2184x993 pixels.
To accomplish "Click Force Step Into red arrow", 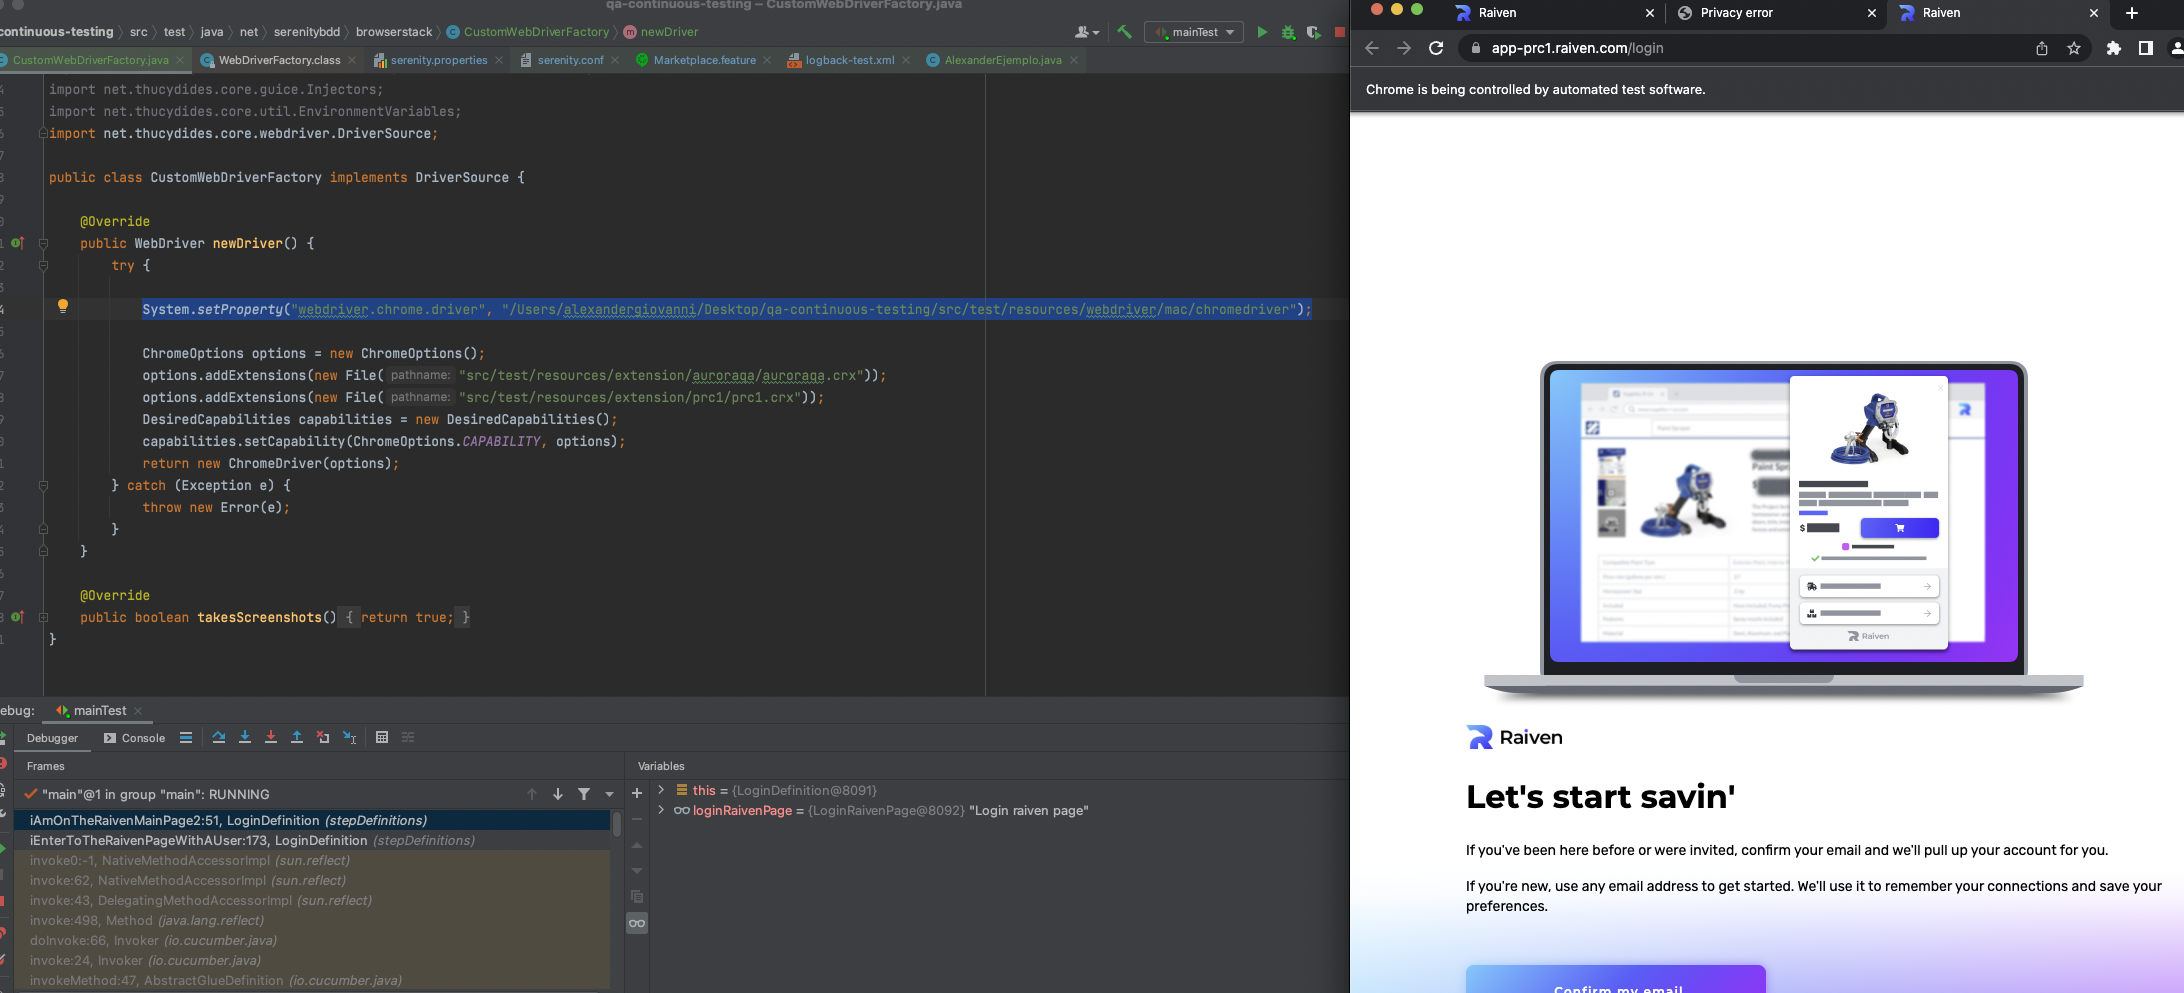I will pyautogui.click(x=271, y=737).
